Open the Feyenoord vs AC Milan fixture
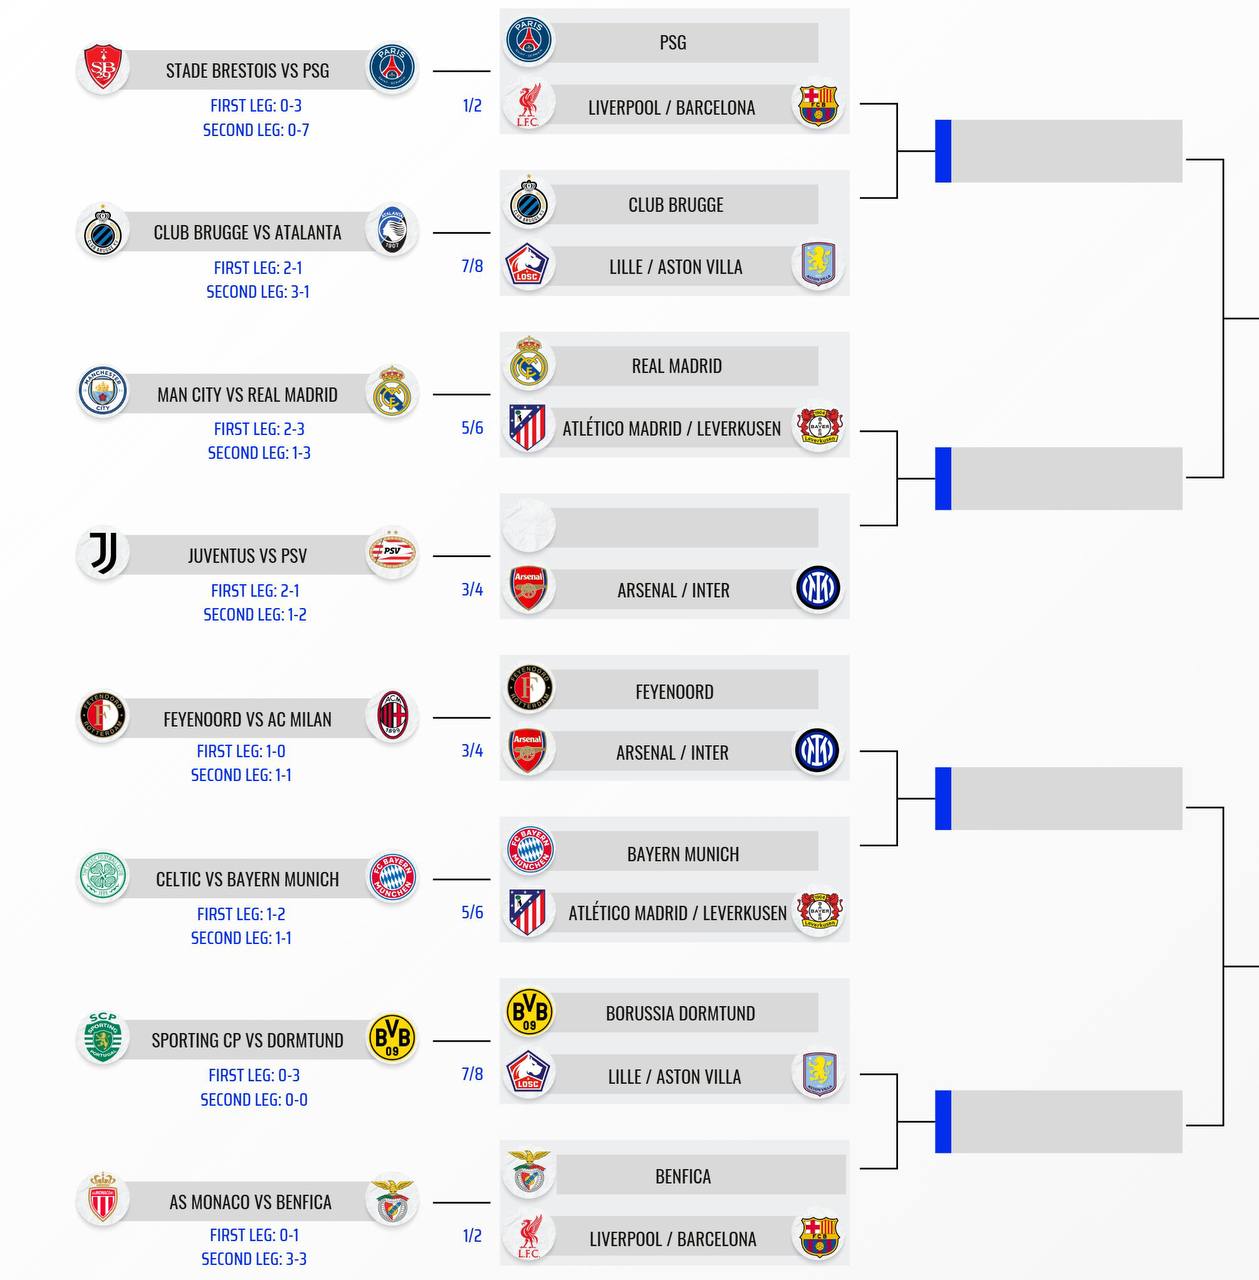The image size is (1259, 1280). click(247, 719)
